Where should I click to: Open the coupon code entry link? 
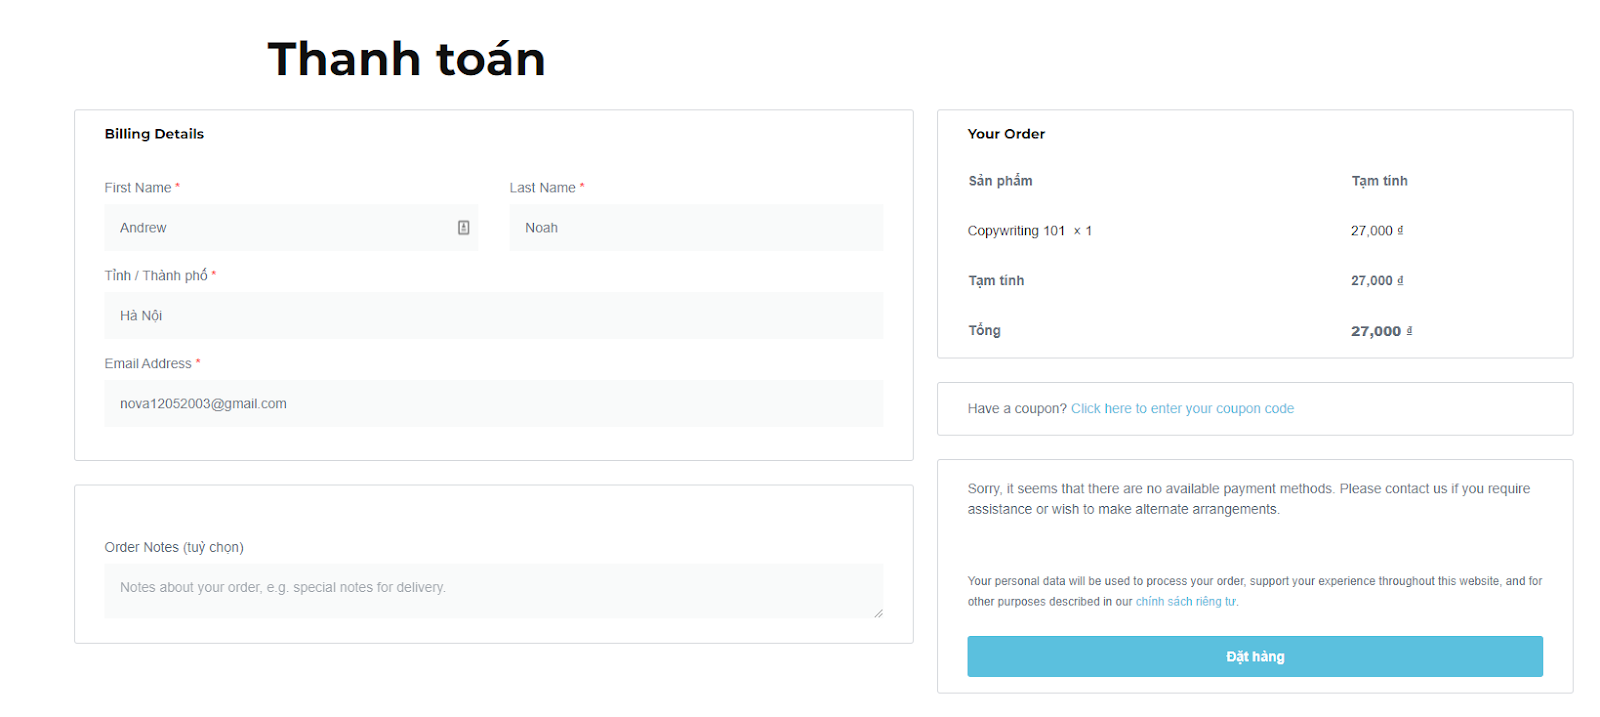pyautogui.click(x=1182, y=409)
